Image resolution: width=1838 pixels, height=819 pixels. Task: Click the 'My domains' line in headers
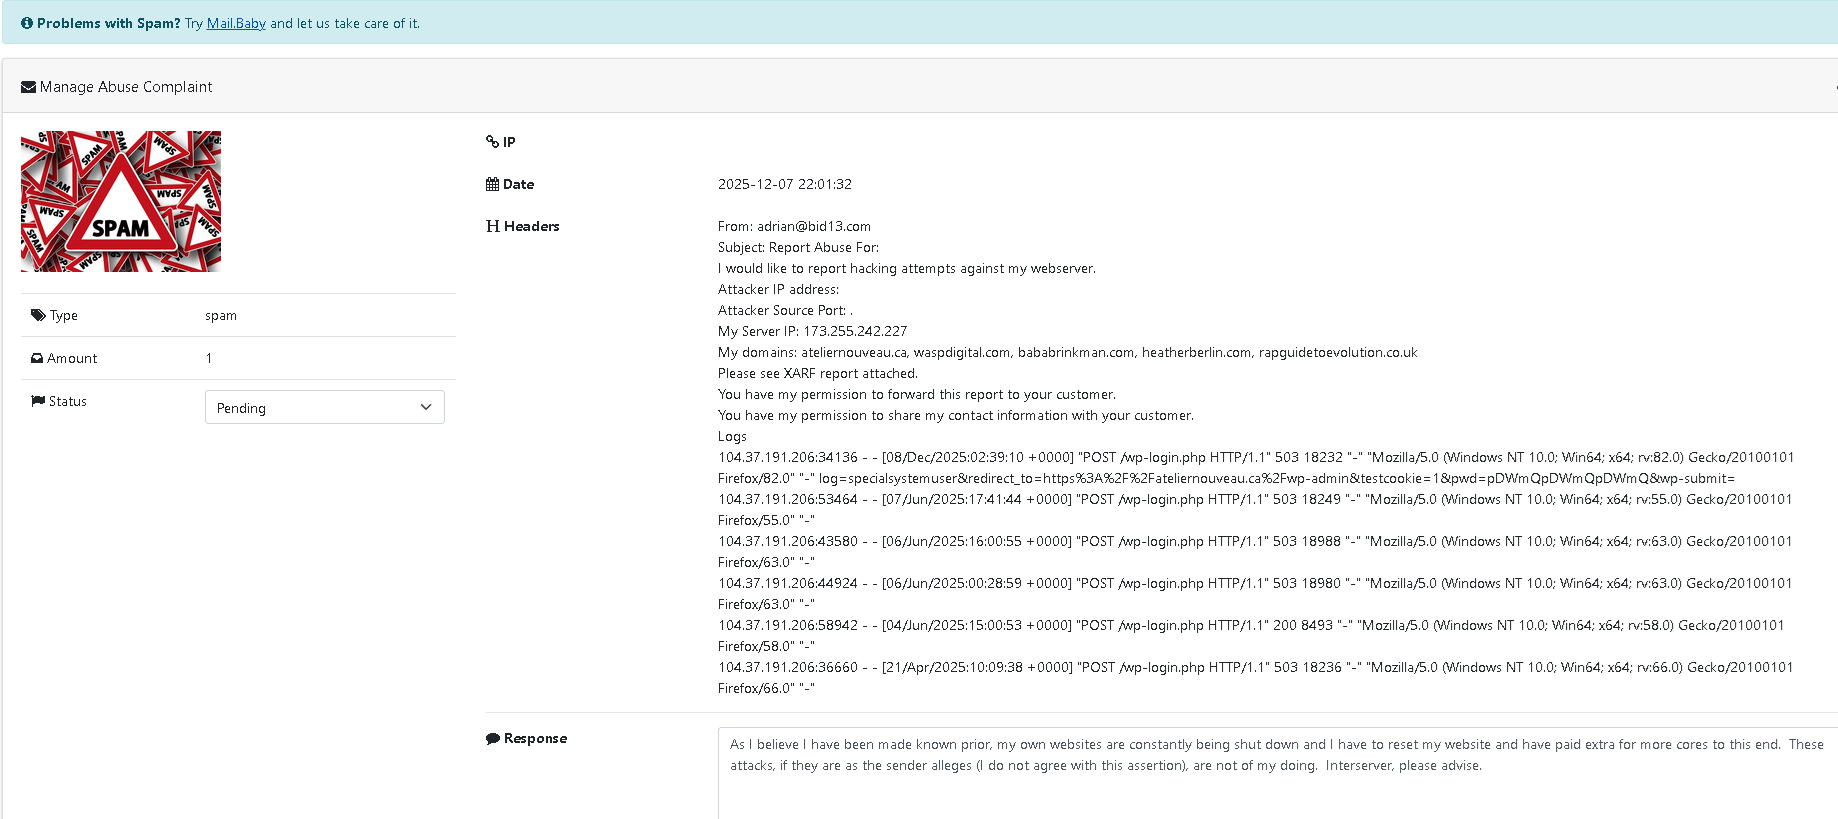coord(1067,352)
